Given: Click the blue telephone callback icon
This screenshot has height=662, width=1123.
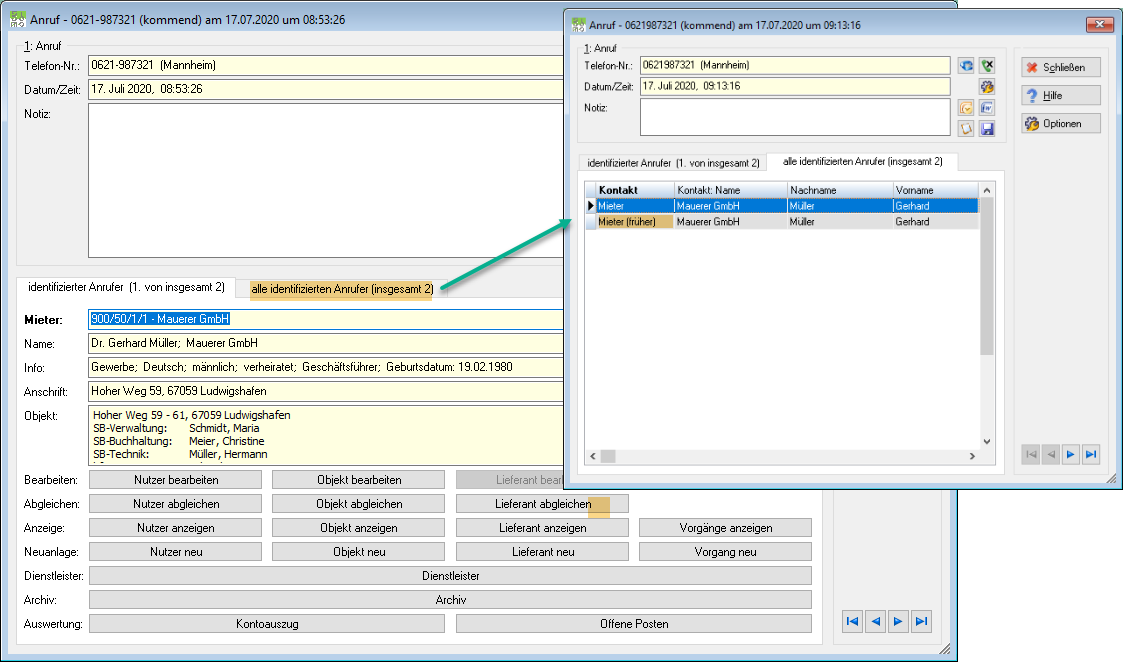Looking at the screenshot, I should click(x=966, y=66).
